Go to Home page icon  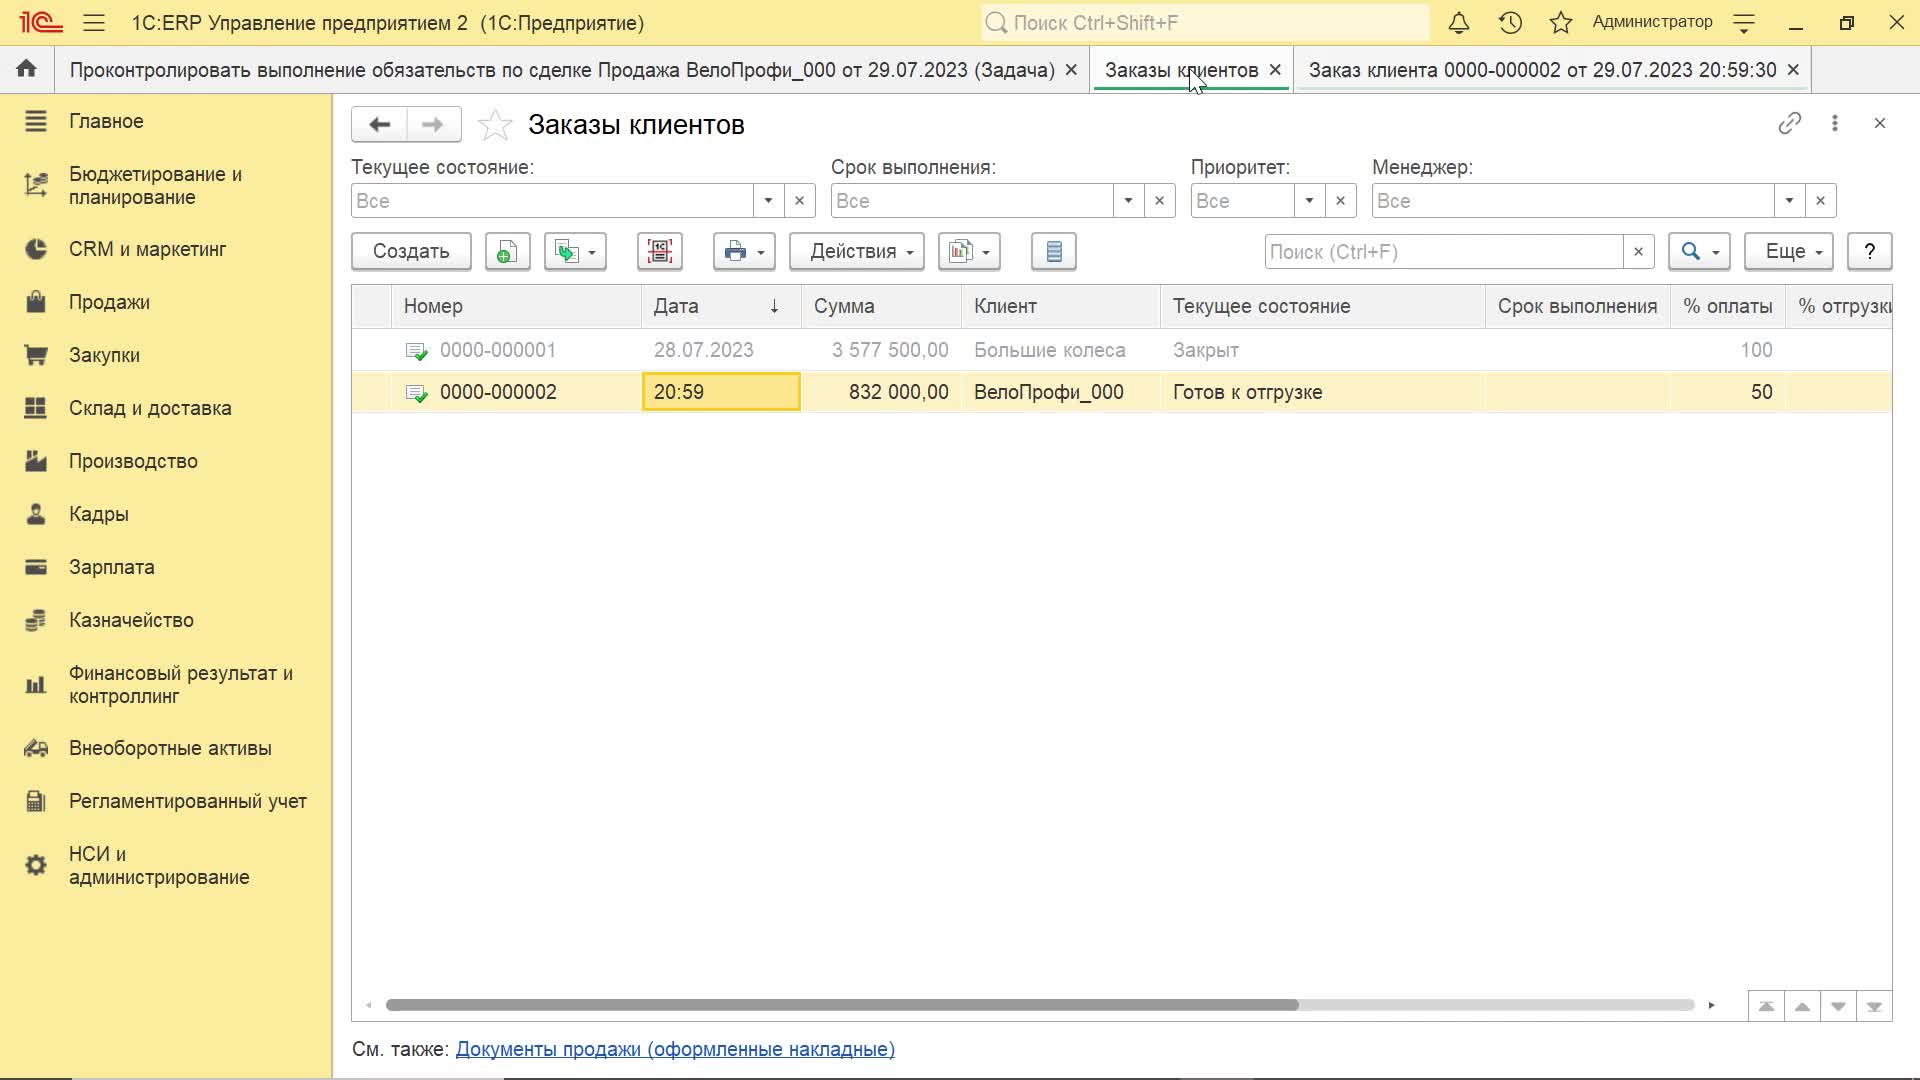[27, 69]
